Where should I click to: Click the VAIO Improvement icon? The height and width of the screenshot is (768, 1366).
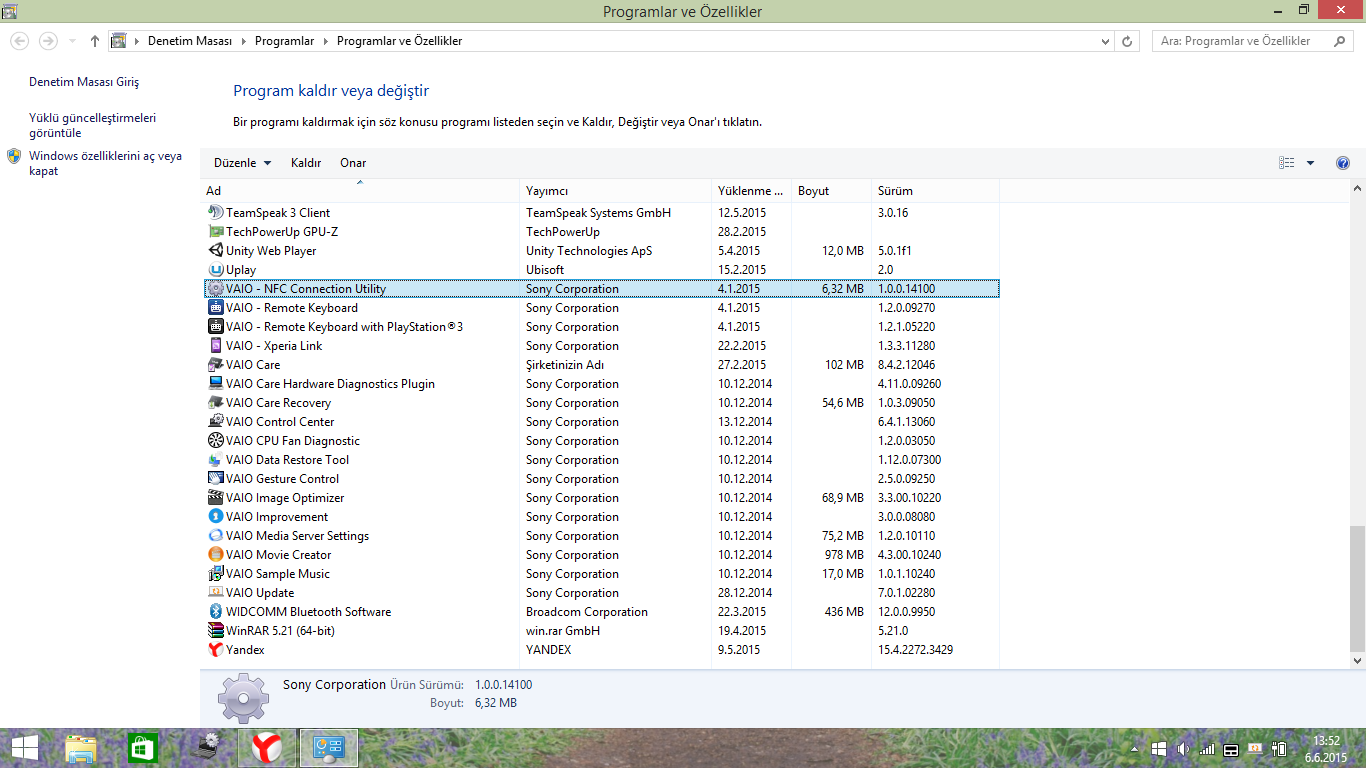click(215, 517)
